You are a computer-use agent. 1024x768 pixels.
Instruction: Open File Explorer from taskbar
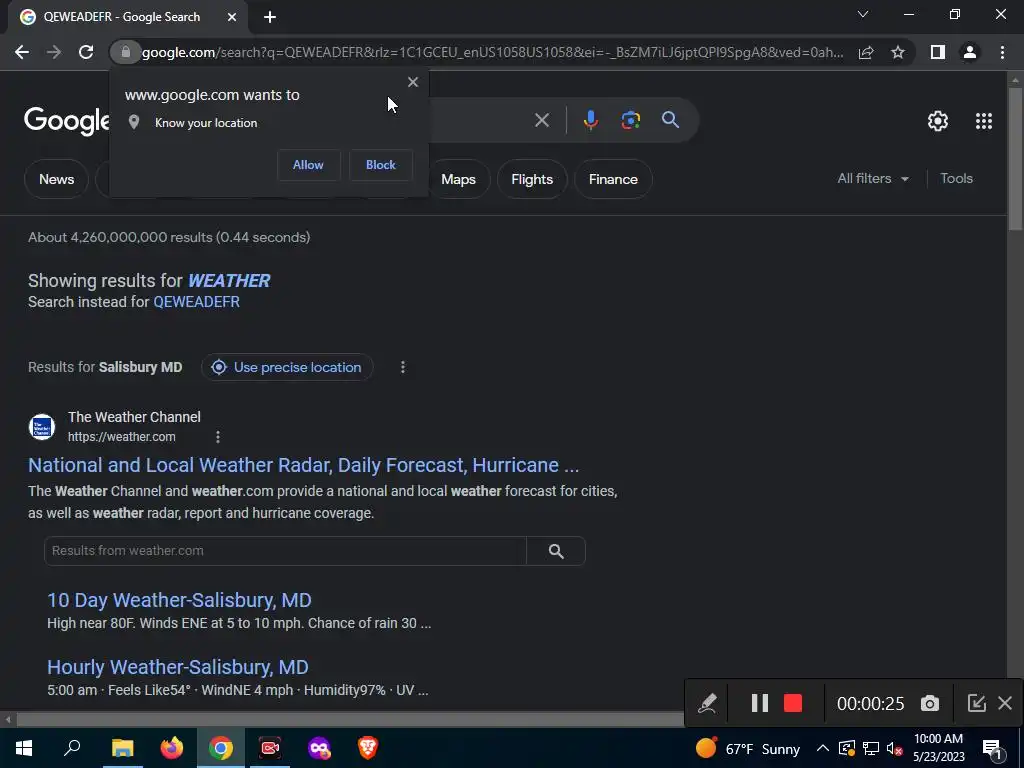[x=122, y=748]
